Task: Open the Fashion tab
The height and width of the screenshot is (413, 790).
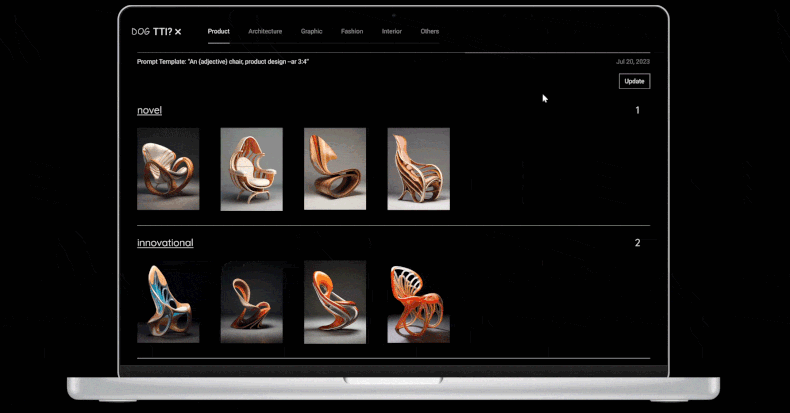Action: coord(352,31)
